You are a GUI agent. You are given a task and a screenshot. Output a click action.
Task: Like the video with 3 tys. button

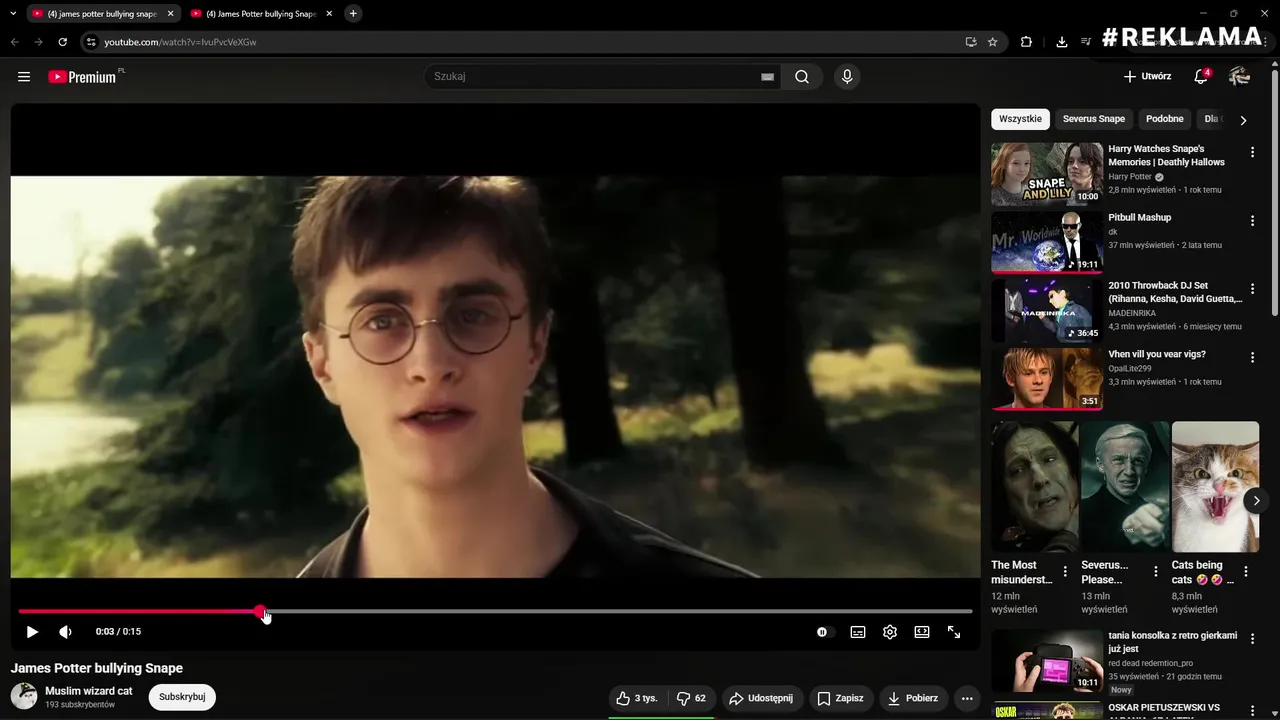click(637, 698)
